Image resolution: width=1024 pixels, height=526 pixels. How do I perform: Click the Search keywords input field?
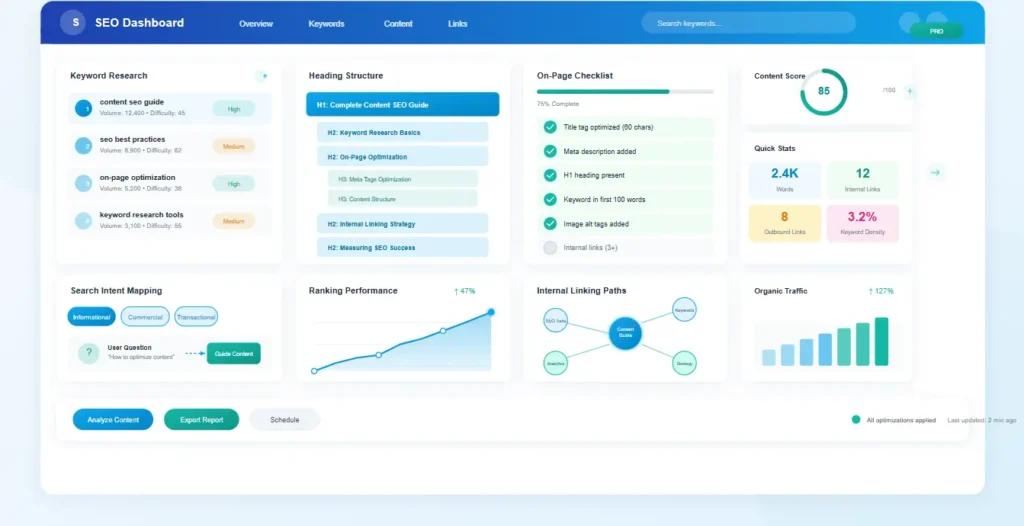748,23
